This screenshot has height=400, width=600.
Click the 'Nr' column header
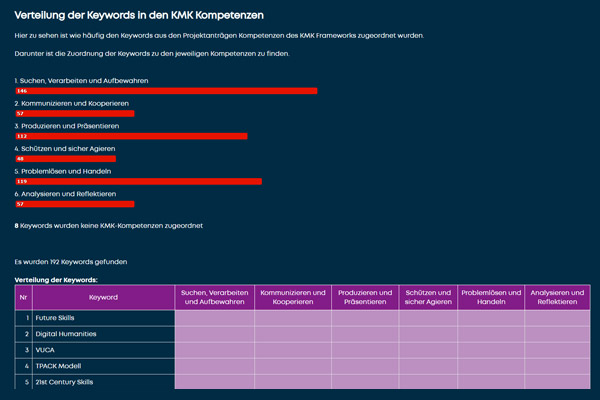click(23, 297)
